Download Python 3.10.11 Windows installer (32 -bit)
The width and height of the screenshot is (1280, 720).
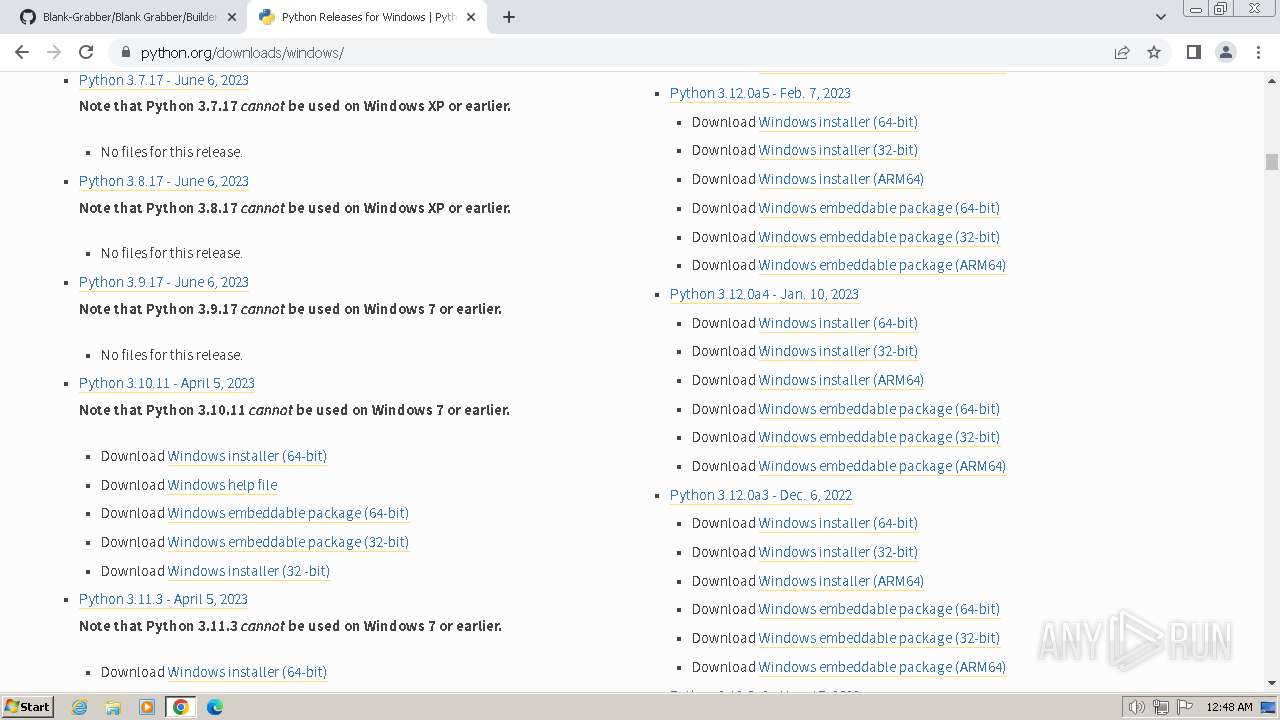coord(249,571)
